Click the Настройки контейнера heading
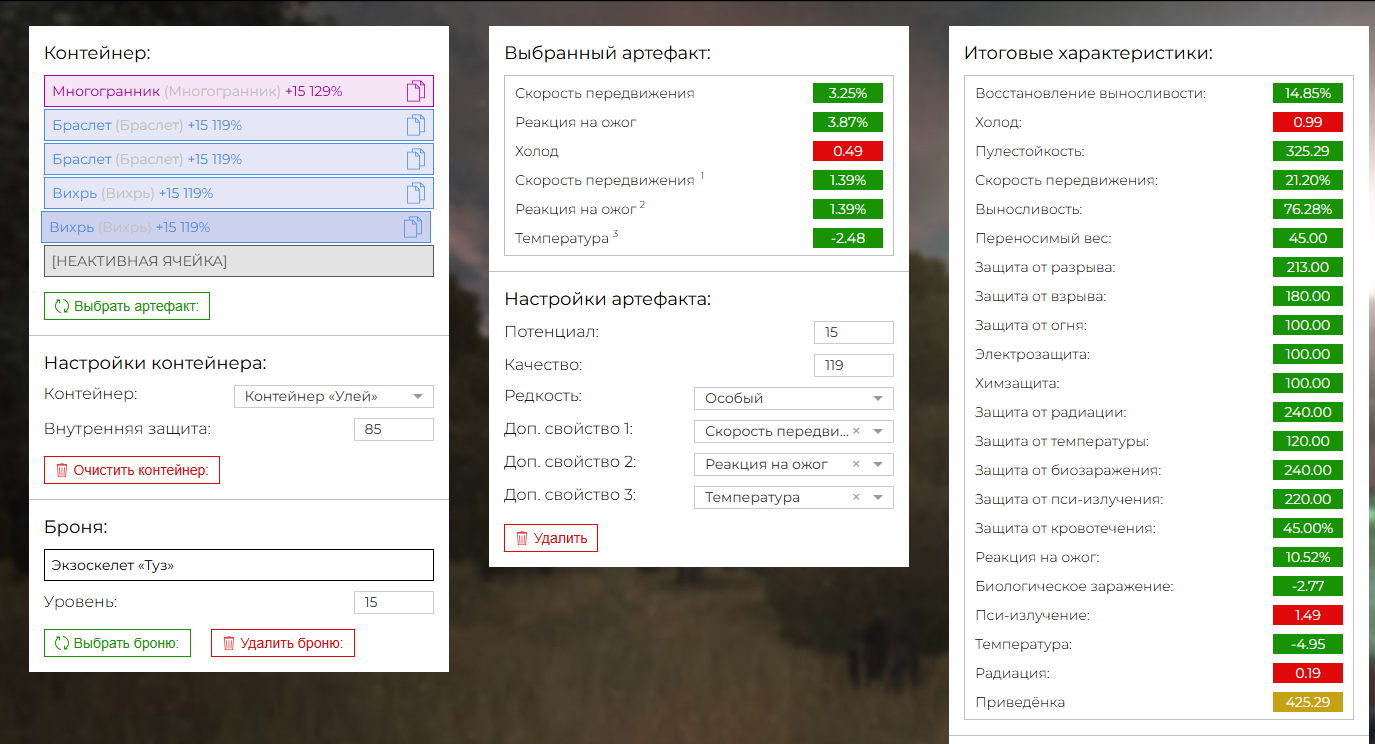 coord(155,363)
